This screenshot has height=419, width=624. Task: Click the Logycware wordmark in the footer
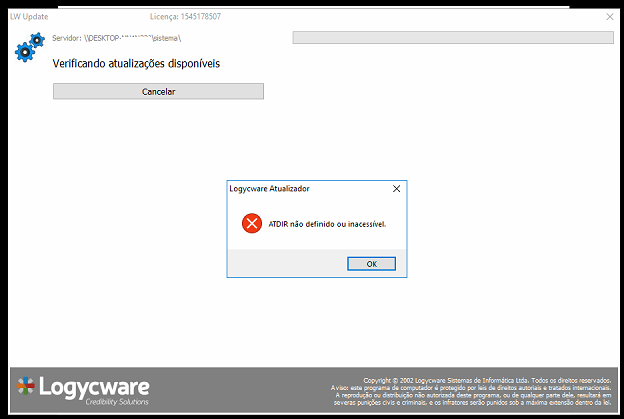pos(94,385)
